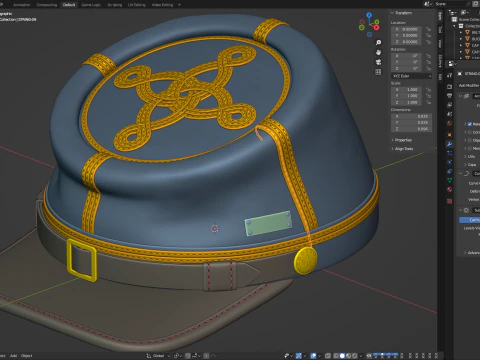This screenshot has height=360, width=480.
Task: Switch to the Video Editing workspace tab
Action: click(162, 5)
